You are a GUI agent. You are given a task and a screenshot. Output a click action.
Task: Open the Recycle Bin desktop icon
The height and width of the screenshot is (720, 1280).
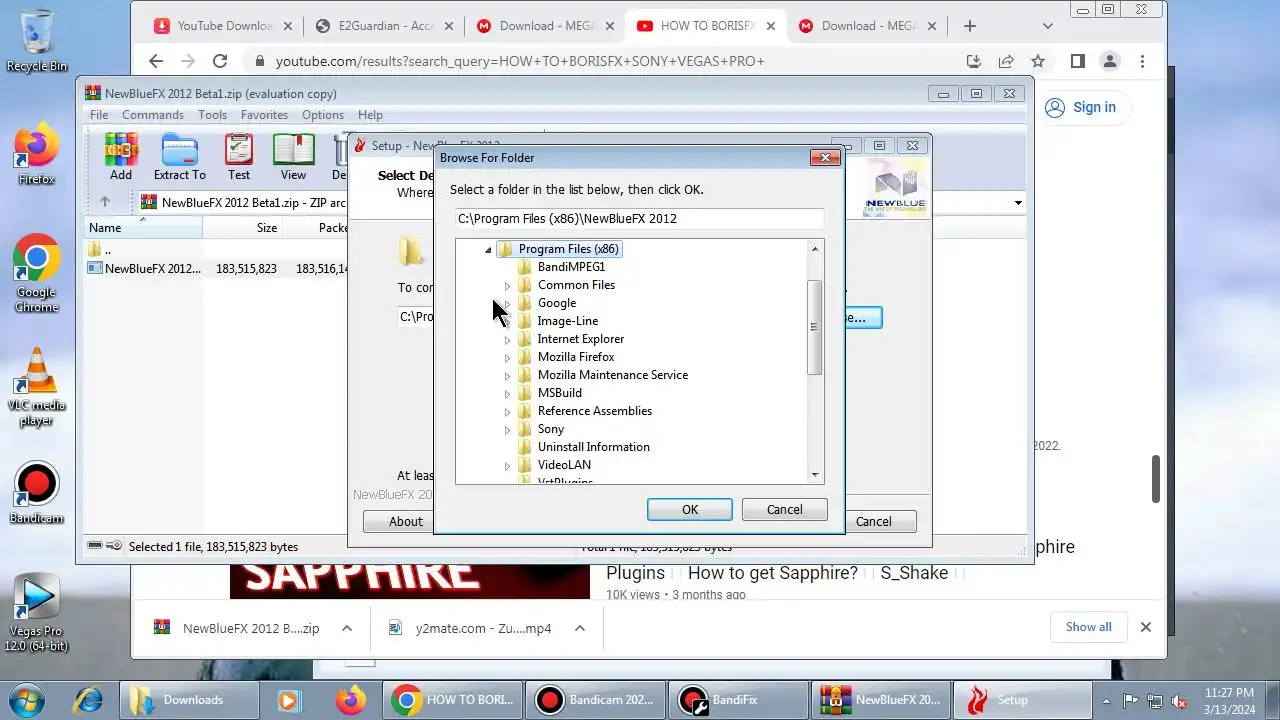(37, 41)
